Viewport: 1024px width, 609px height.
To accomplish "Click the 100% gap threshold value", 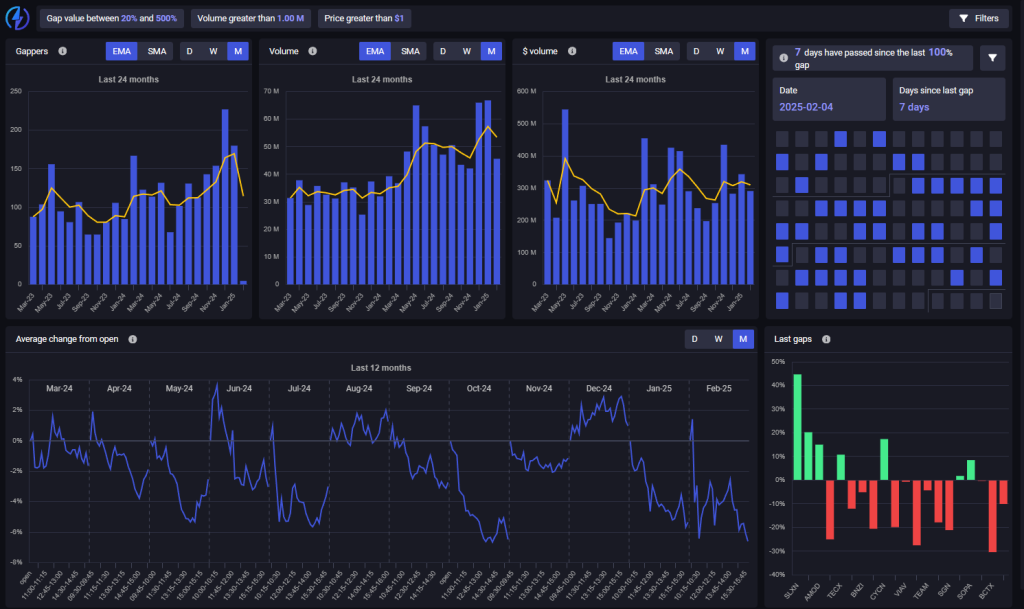I will (940, 52).
